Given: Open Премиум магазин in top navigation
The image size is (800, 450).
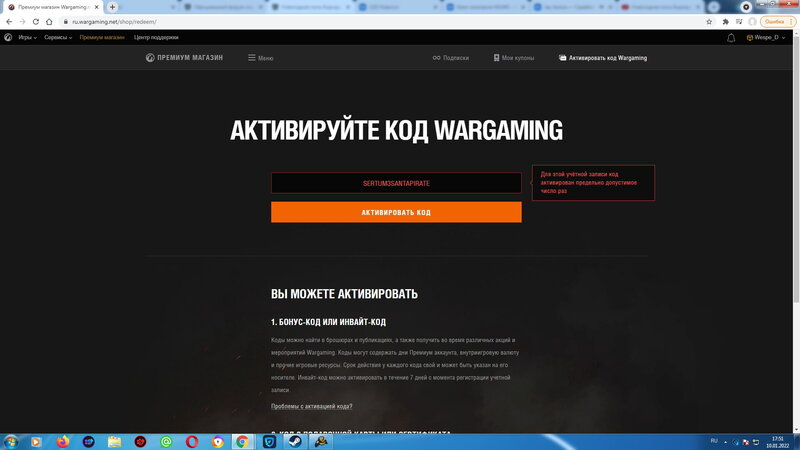Looking at the screenshot, I should (x=102, y=37).
